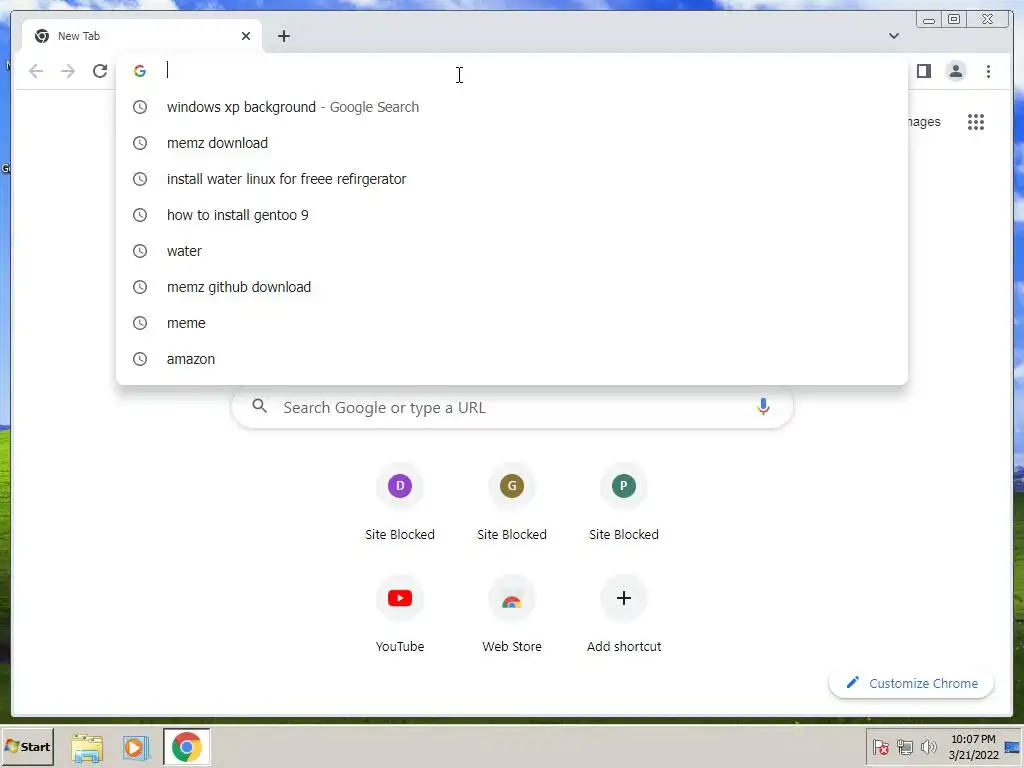Image resolution: width=1024 pixels, height=768 pixels.
Task: Open the volume speaker tray icon
Action: pos(928,746)
